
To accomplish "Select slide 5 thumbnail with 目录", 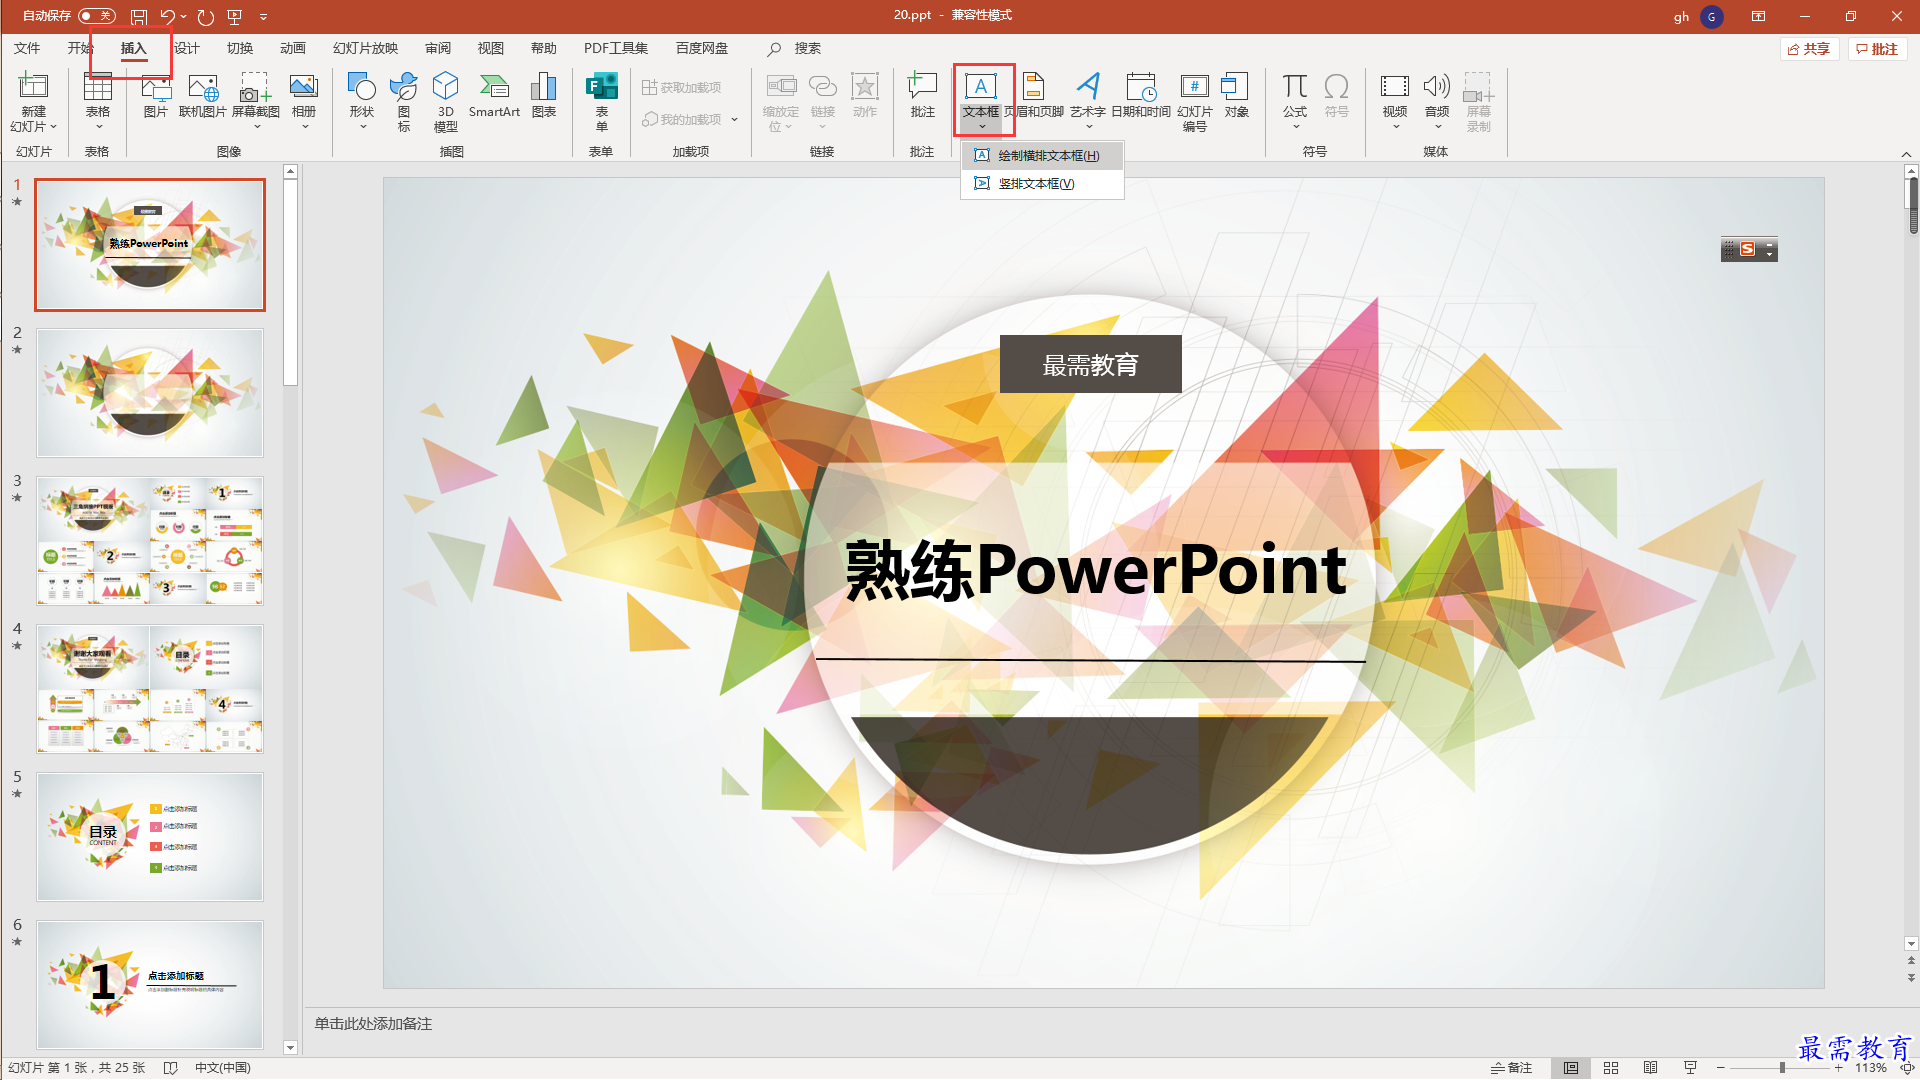I will click(150, 837).
